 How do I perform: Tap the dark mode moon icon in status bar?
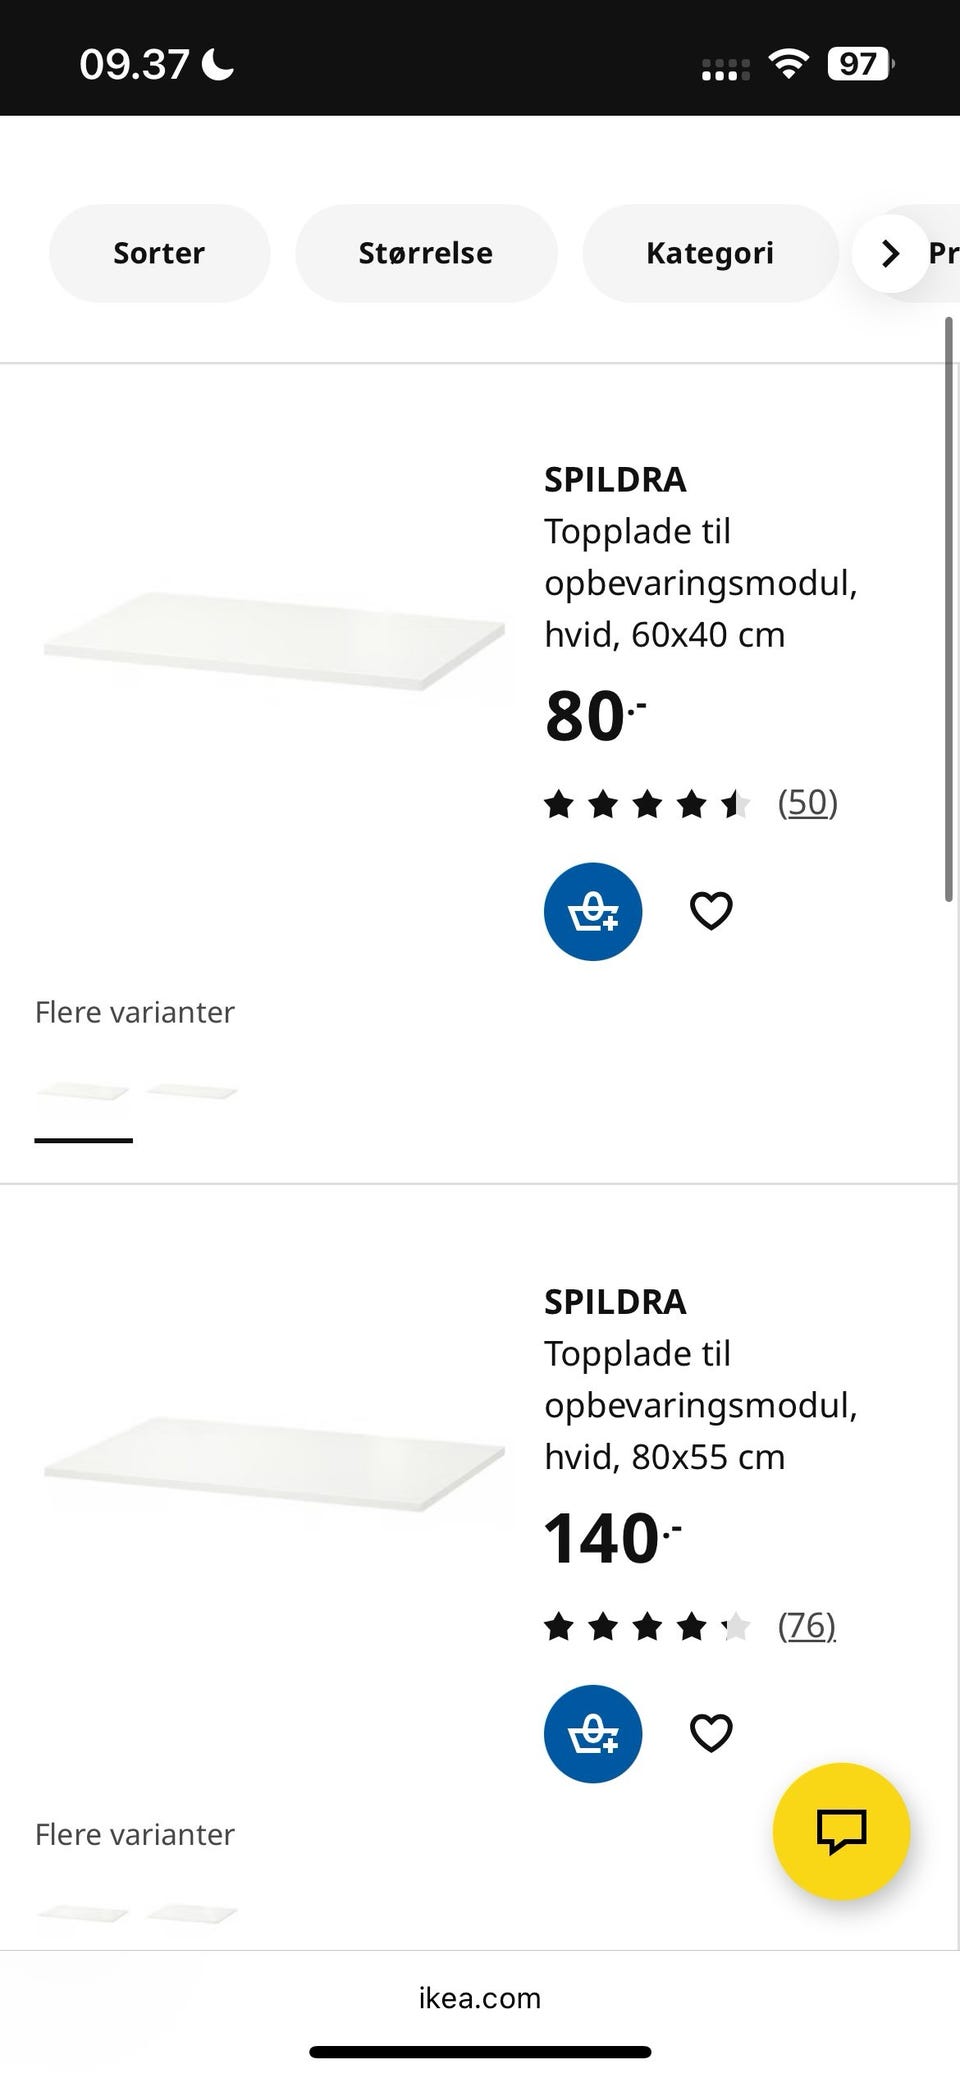pos(216,63)
